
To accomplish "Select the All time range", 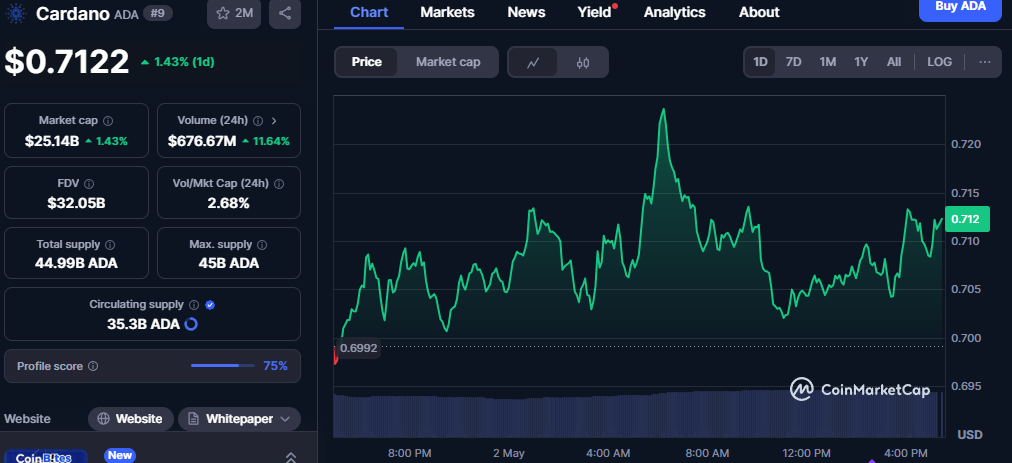I will (x=894, y=62).
